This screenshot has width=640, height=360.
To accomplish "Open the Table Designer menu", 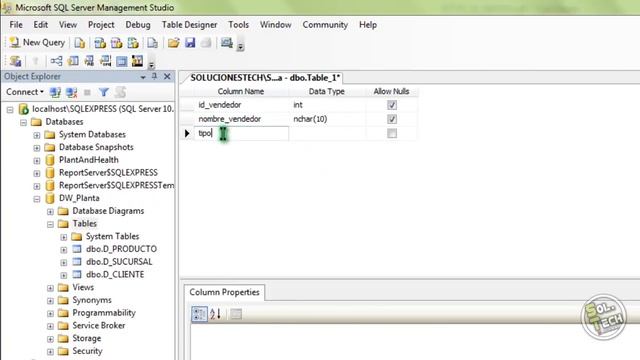I will (189, 25).
